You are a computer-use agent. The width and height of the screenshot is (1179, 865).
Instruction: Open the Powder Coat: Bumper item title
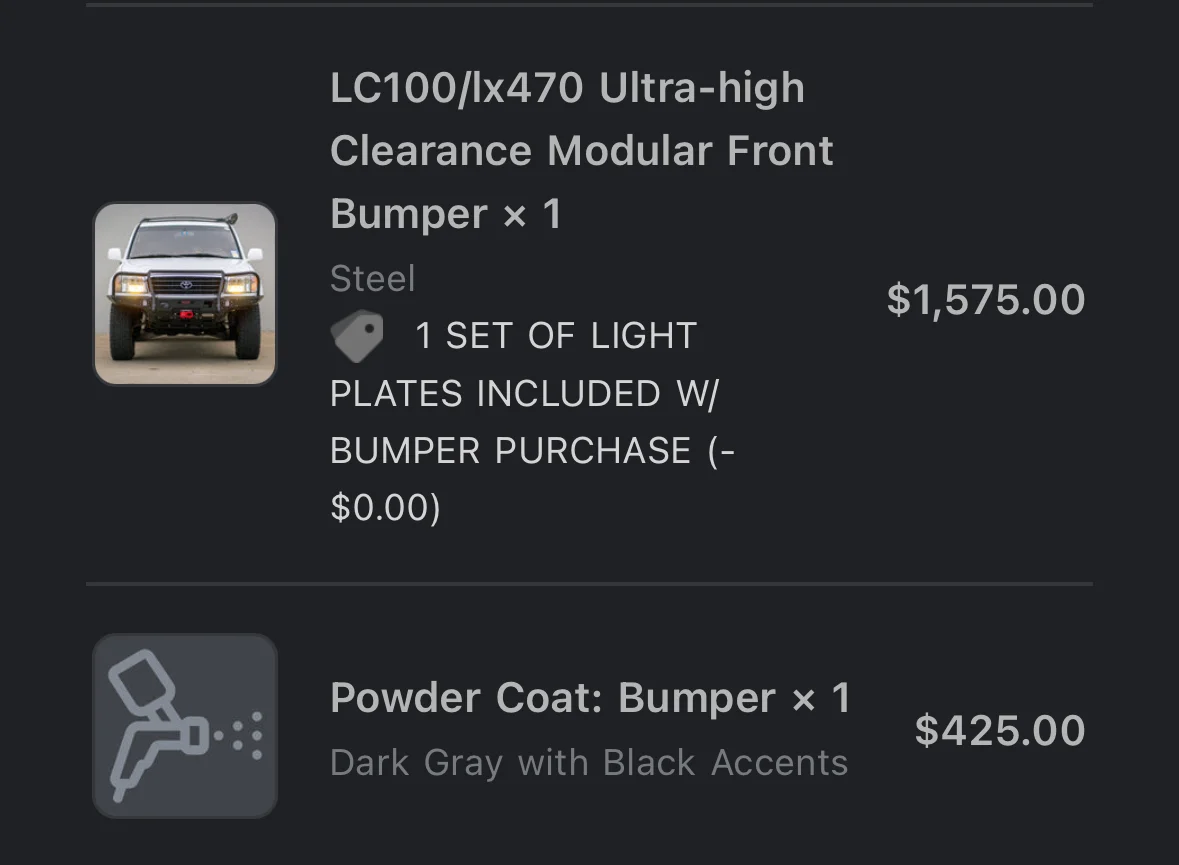[590, 697]
